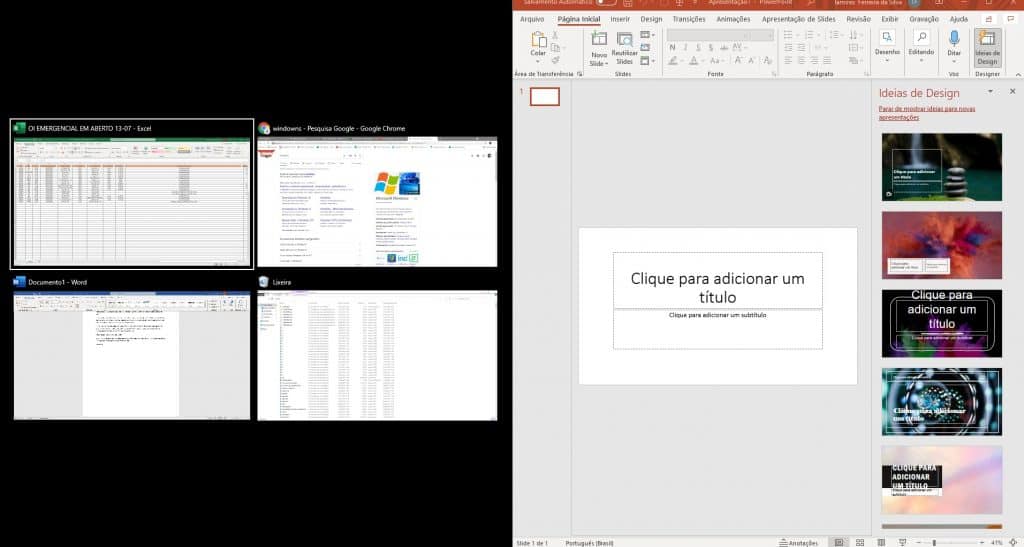This screenshot has height=547, width=1024.
Task: Open the Arquivo menu
Action: 532,20
